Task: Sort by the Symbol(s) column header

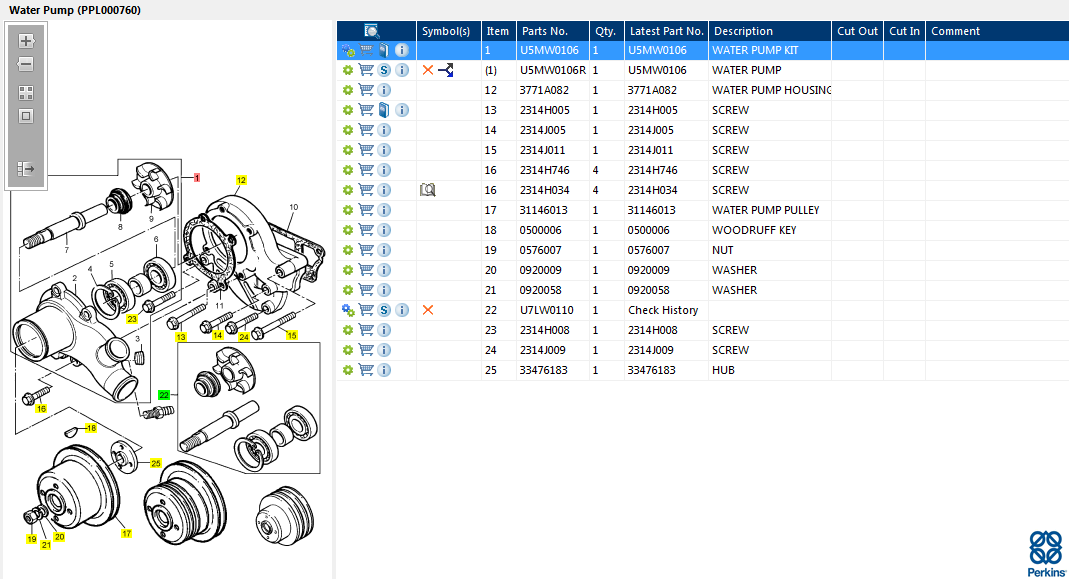Action: point(449,31)
